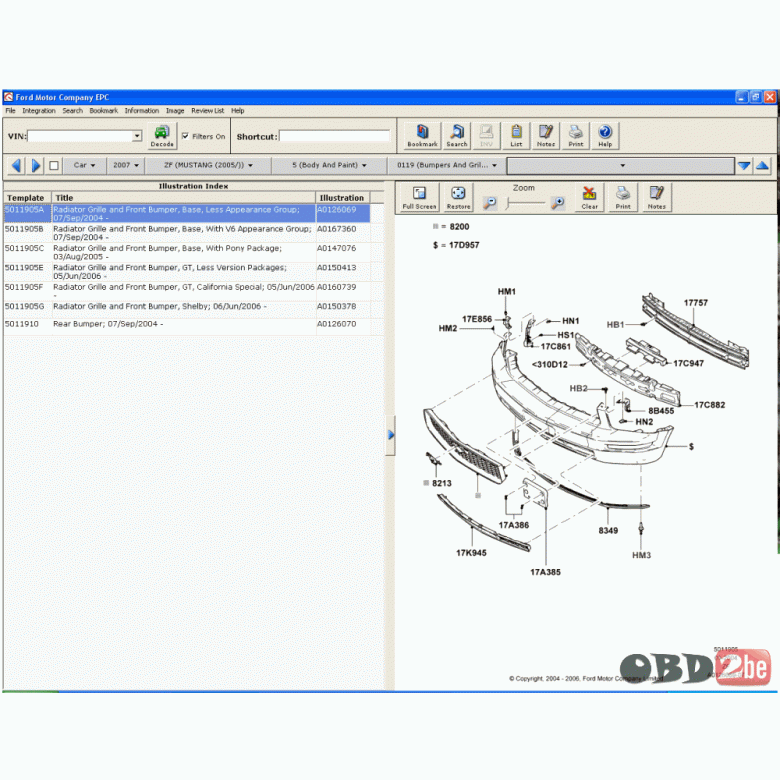780x780 pixels.
Task: Select row 5011905A Less Appearance Group
Action: point(187,213)
